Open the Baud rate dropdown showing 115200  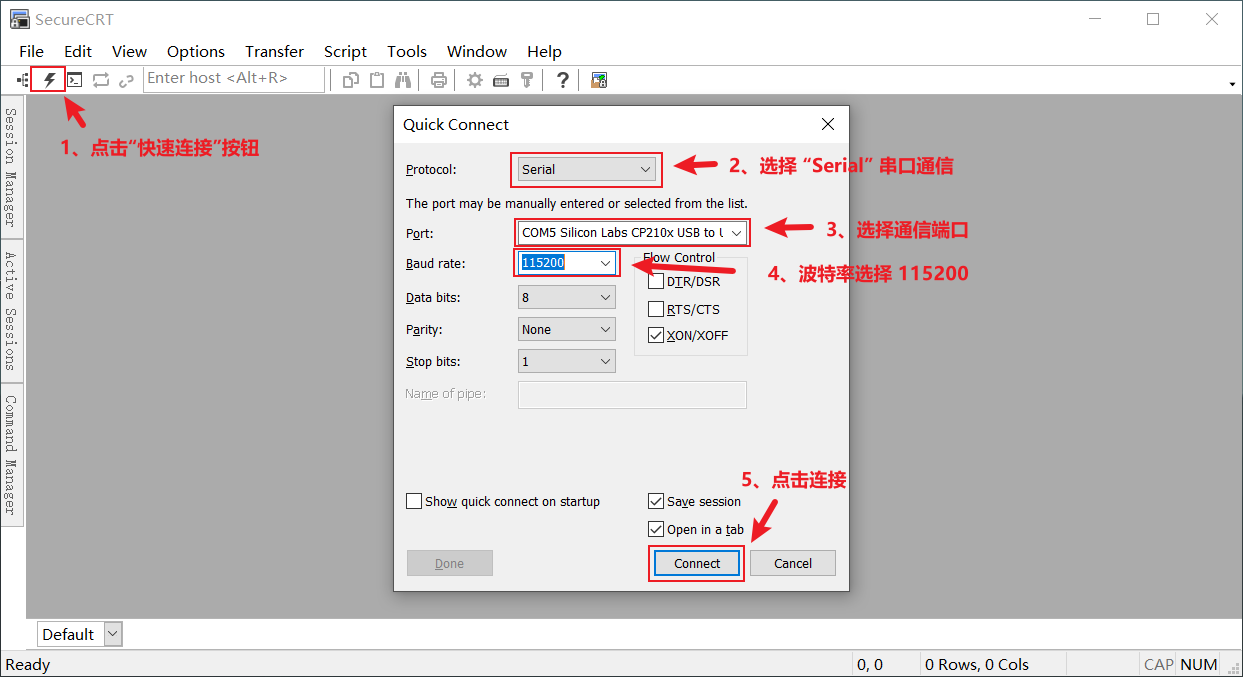pyautogui.click(x=567, y=262)
